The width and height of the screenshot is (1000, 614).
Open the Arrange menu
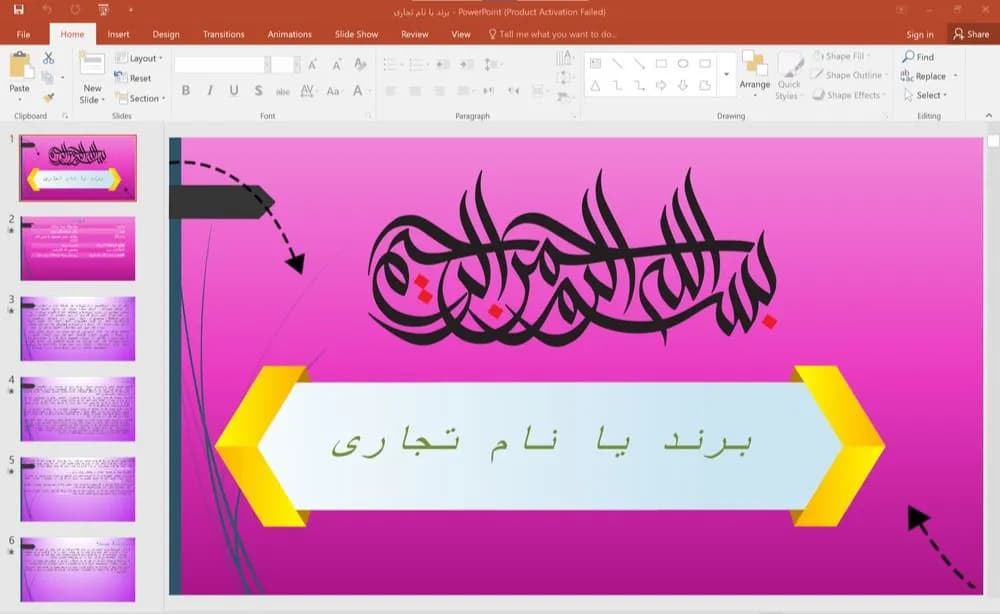click(754, 74)
